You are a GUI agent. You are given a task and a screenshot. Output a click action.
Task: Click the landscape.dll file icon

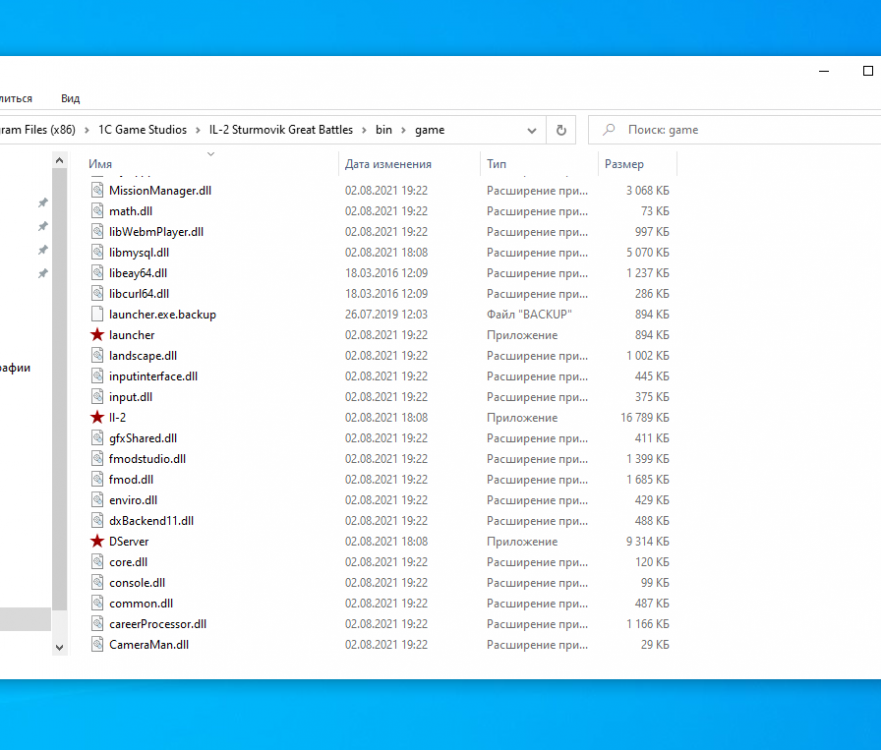click(97, 356)
